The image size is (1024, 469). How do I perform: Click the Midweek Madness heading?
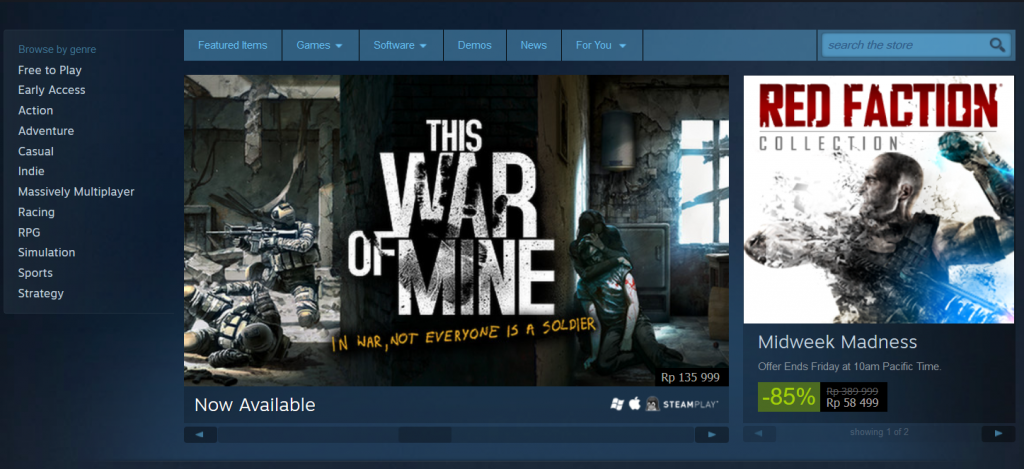(x=837, y=342)
